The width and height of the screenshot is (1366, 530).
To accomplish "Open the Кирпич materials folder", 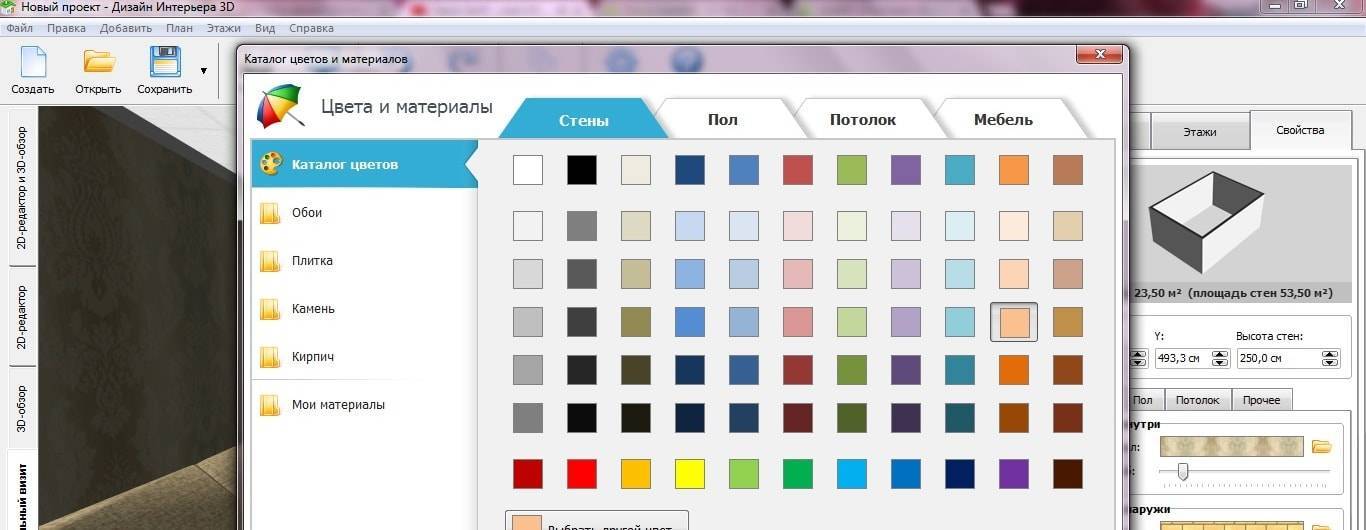I will pos(312,357).
